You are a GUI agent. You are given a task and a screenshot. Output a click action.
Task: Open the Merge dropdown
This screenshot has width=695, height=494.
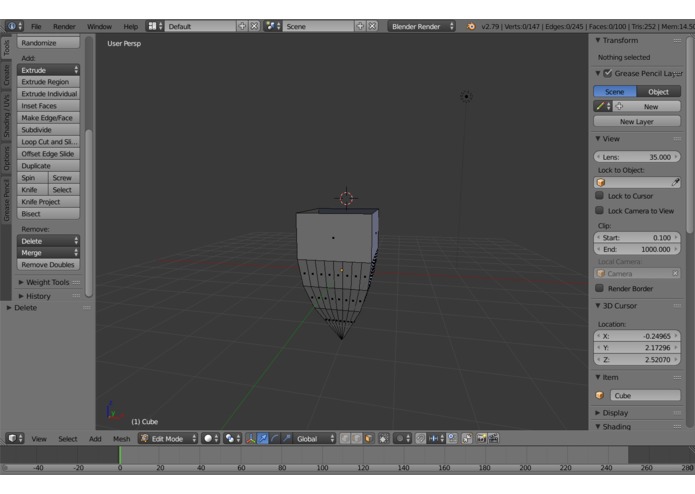point(48,253)
